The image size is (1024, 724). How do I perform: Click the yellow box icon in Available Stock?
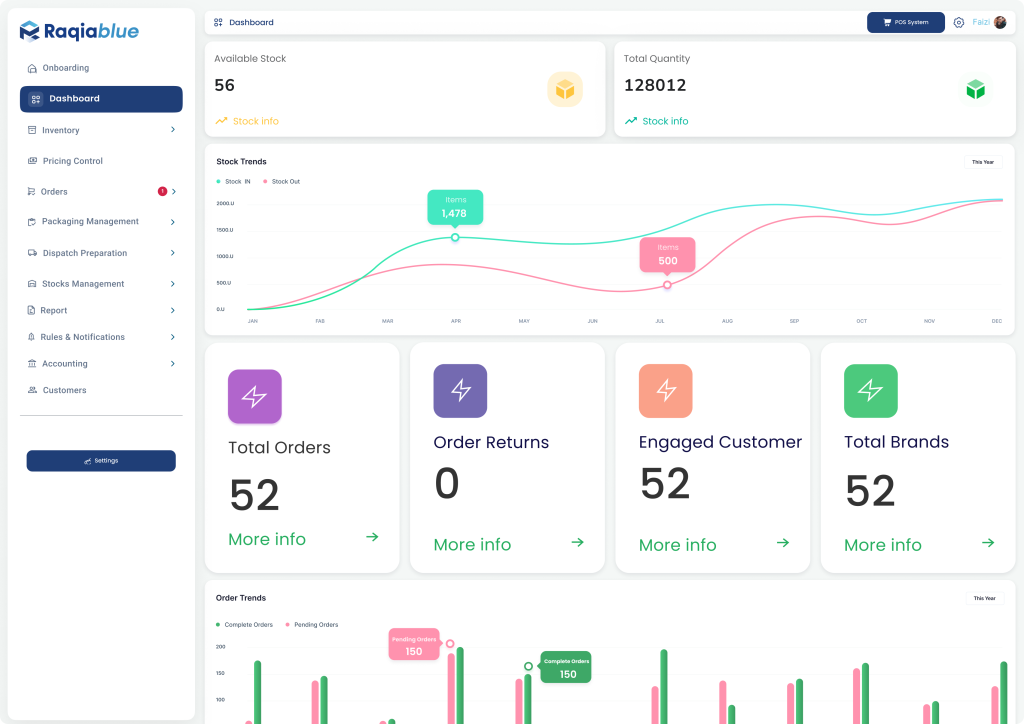coord(565,89)
